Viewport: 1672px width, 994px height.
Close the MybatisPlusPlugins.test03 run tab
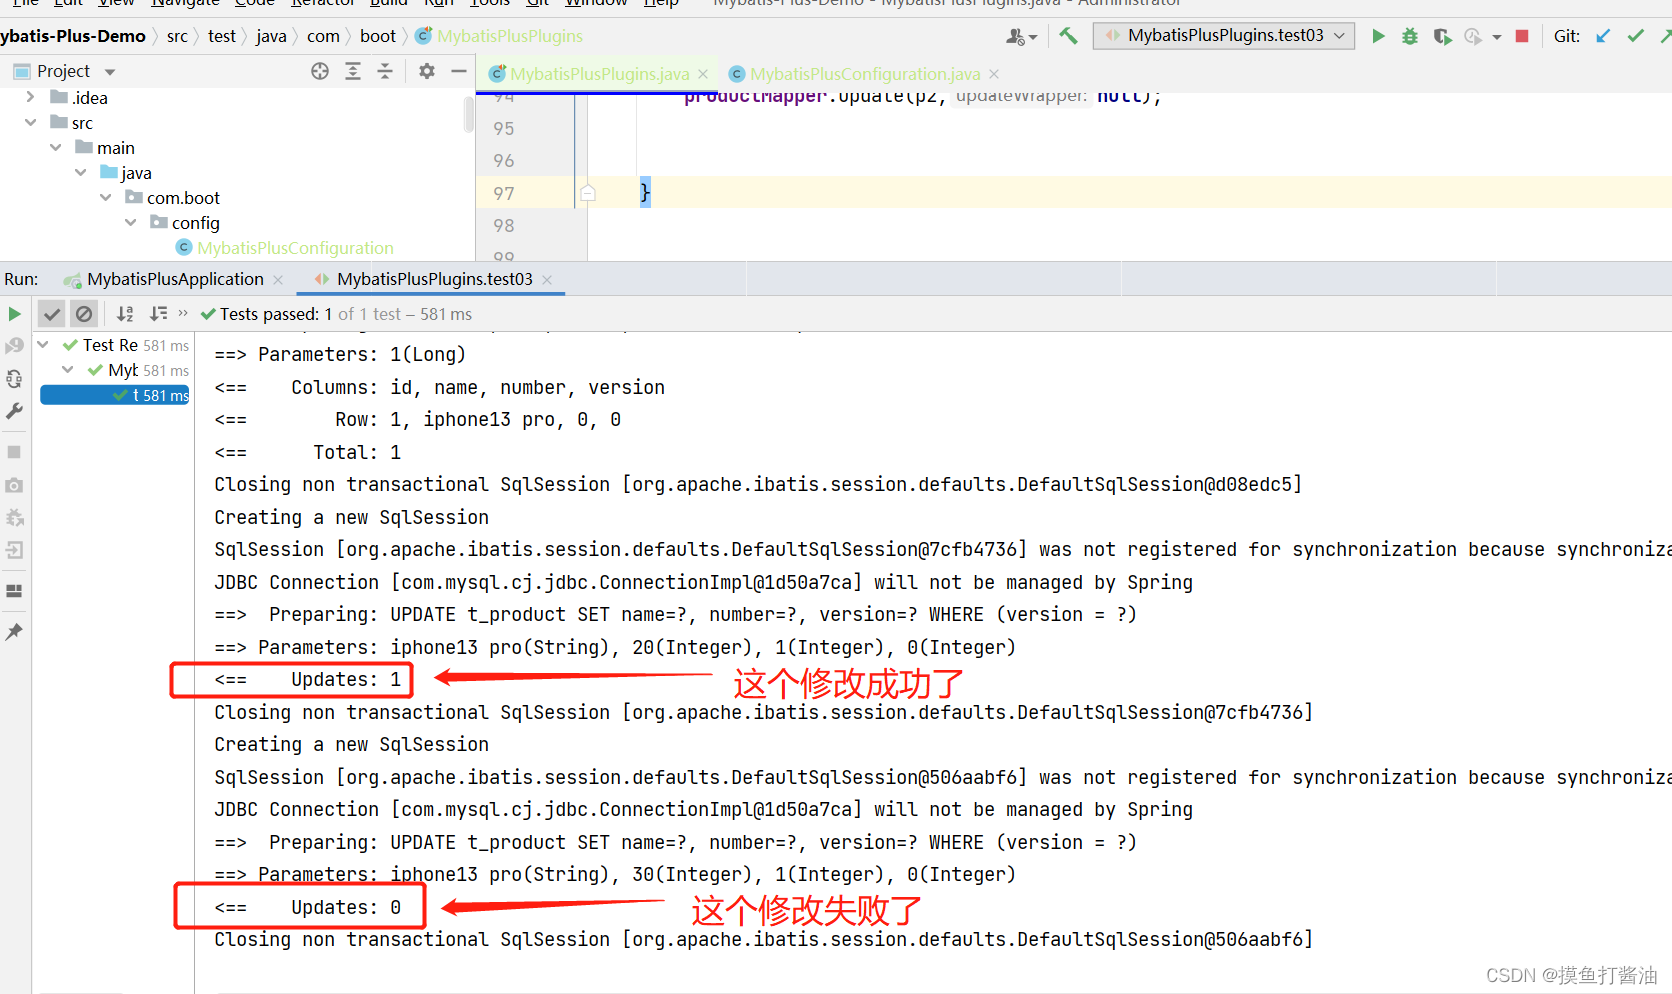click(x=547, y=280)
